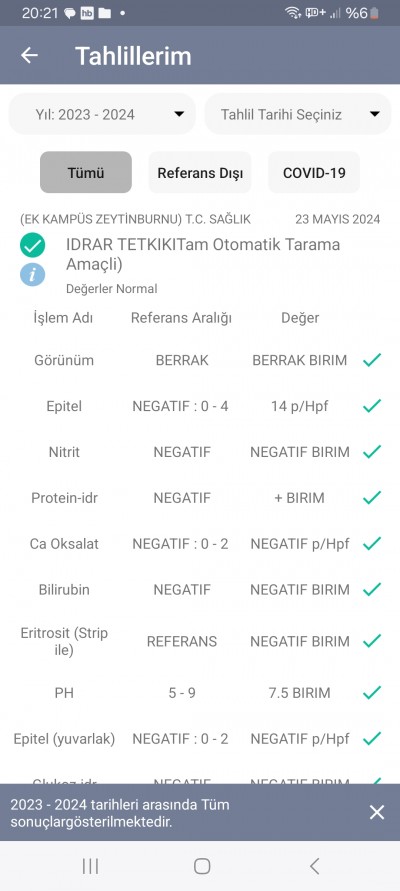Tap the checkmark beside Nitrit row
400x891 pixels.
click(372, 452)
